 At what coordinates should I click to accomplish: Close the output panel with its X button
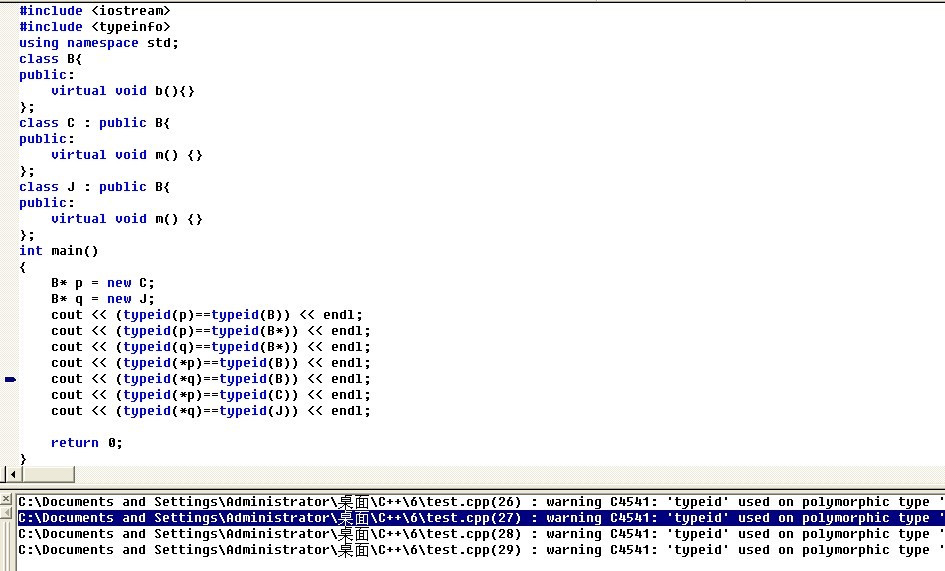pyautogui.click(x=6, y=499)
